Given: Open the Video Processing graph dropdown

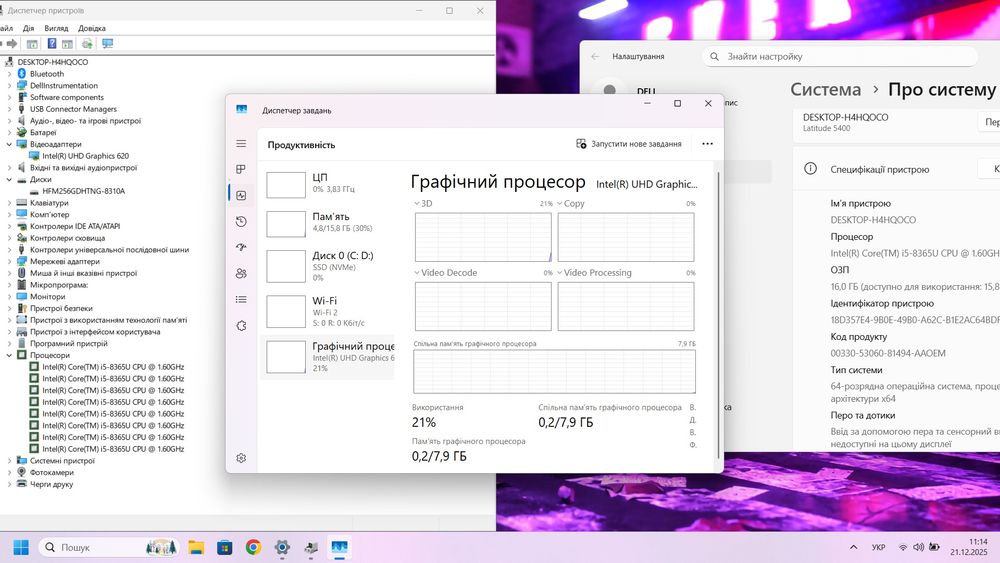Looking at the screenshot, I should pyautogui.click(x=559, y=272).
